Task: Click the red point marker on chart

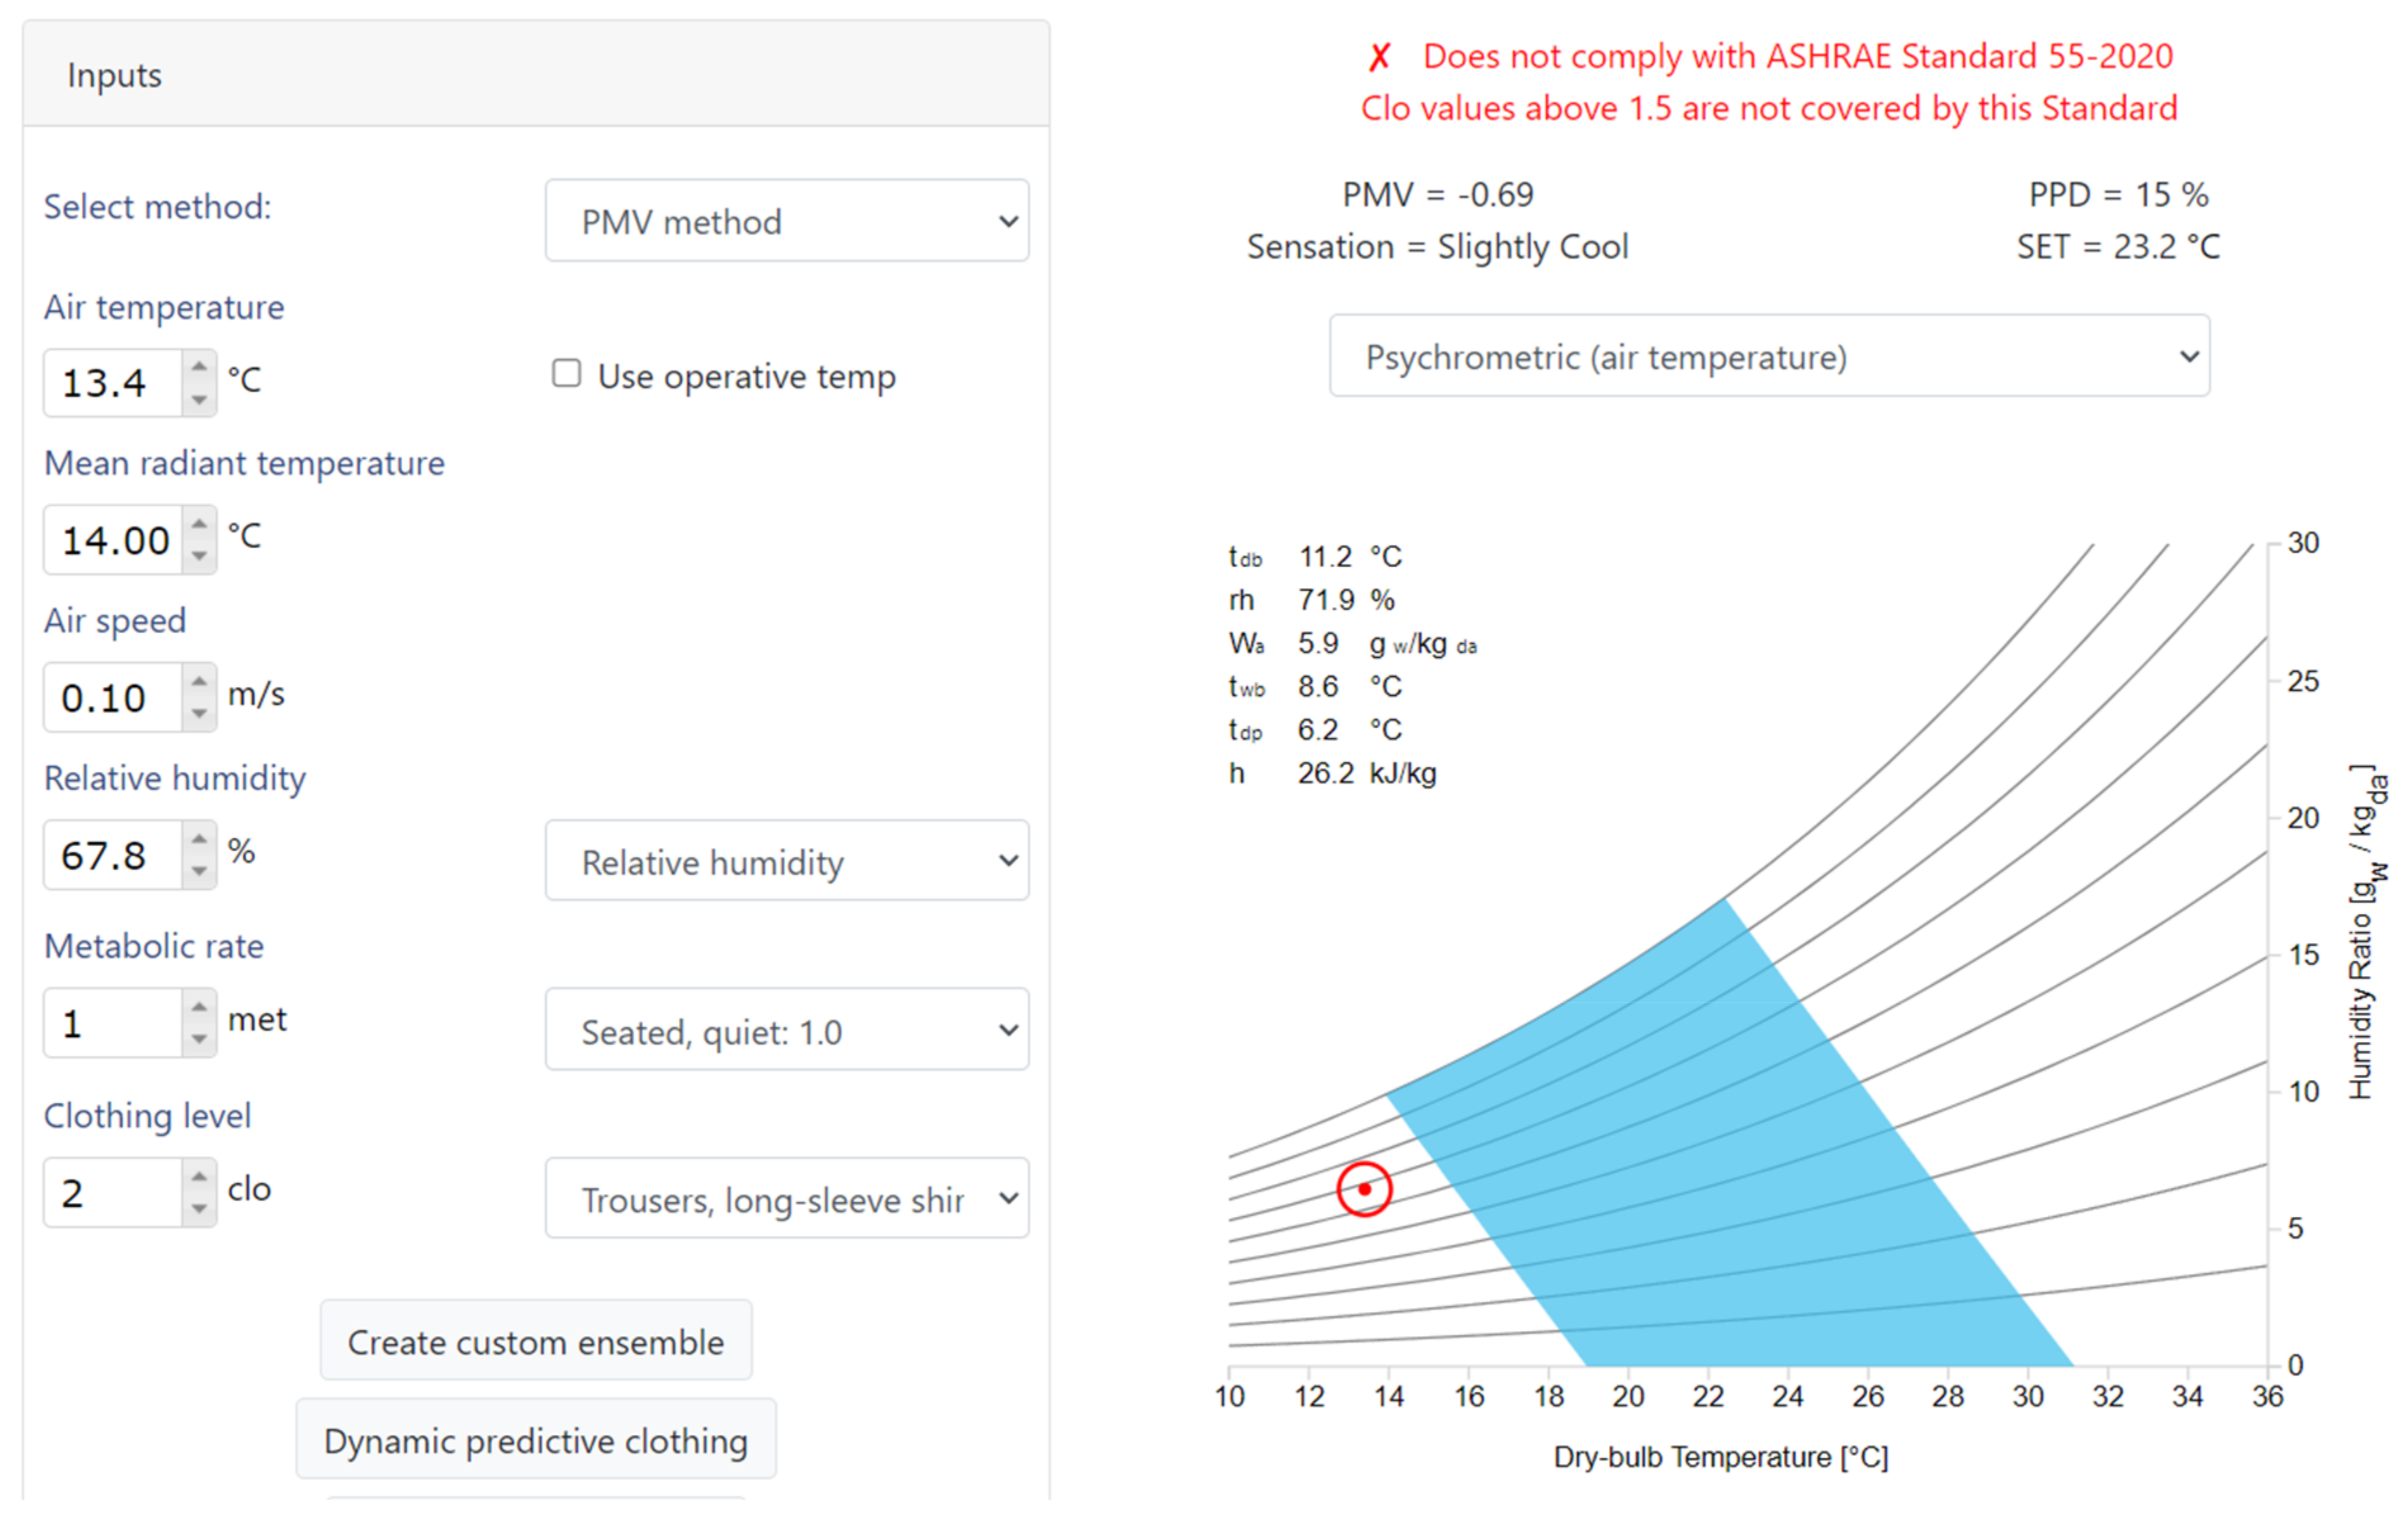Action: coord(1364,1189)
